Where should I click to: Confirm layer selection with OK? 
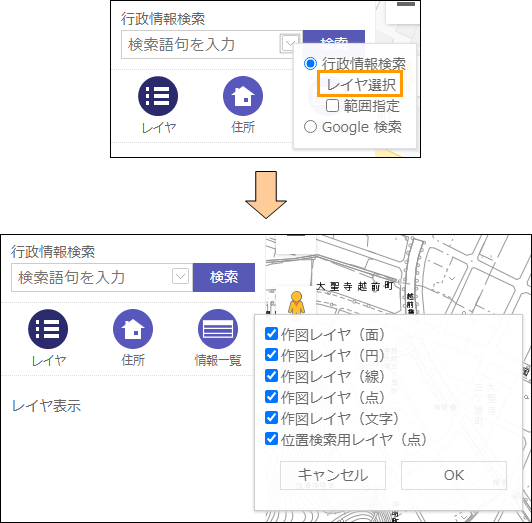(454, 475)
